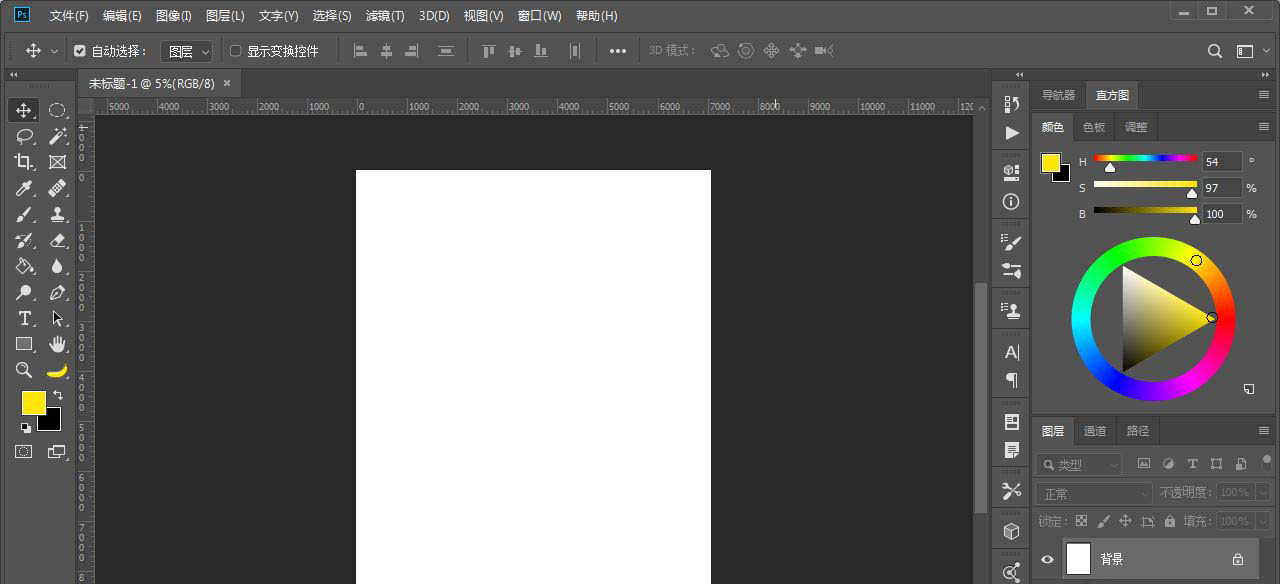1280x584 pixels.
Task: Switch to the 通道 tab
Action: pos(1095,431)
